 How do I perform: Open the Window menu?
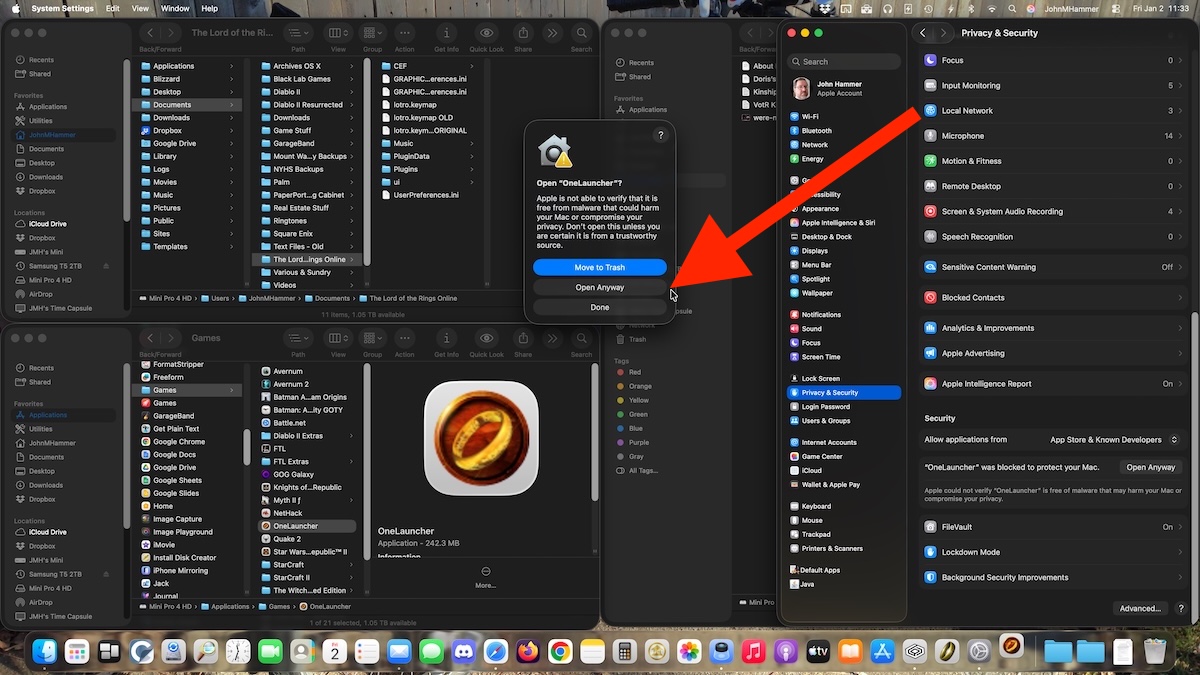click(x=175, y=8)
